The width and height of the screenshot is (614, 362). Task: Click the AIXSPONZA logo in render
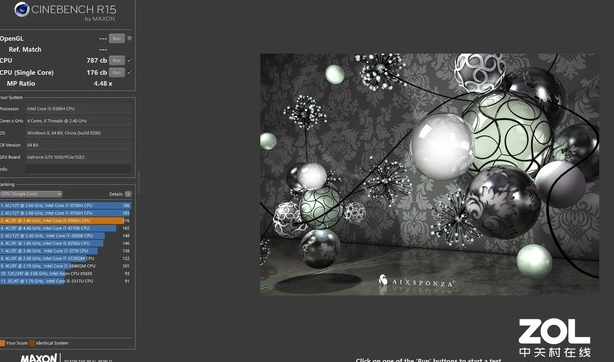click(416, 281)
